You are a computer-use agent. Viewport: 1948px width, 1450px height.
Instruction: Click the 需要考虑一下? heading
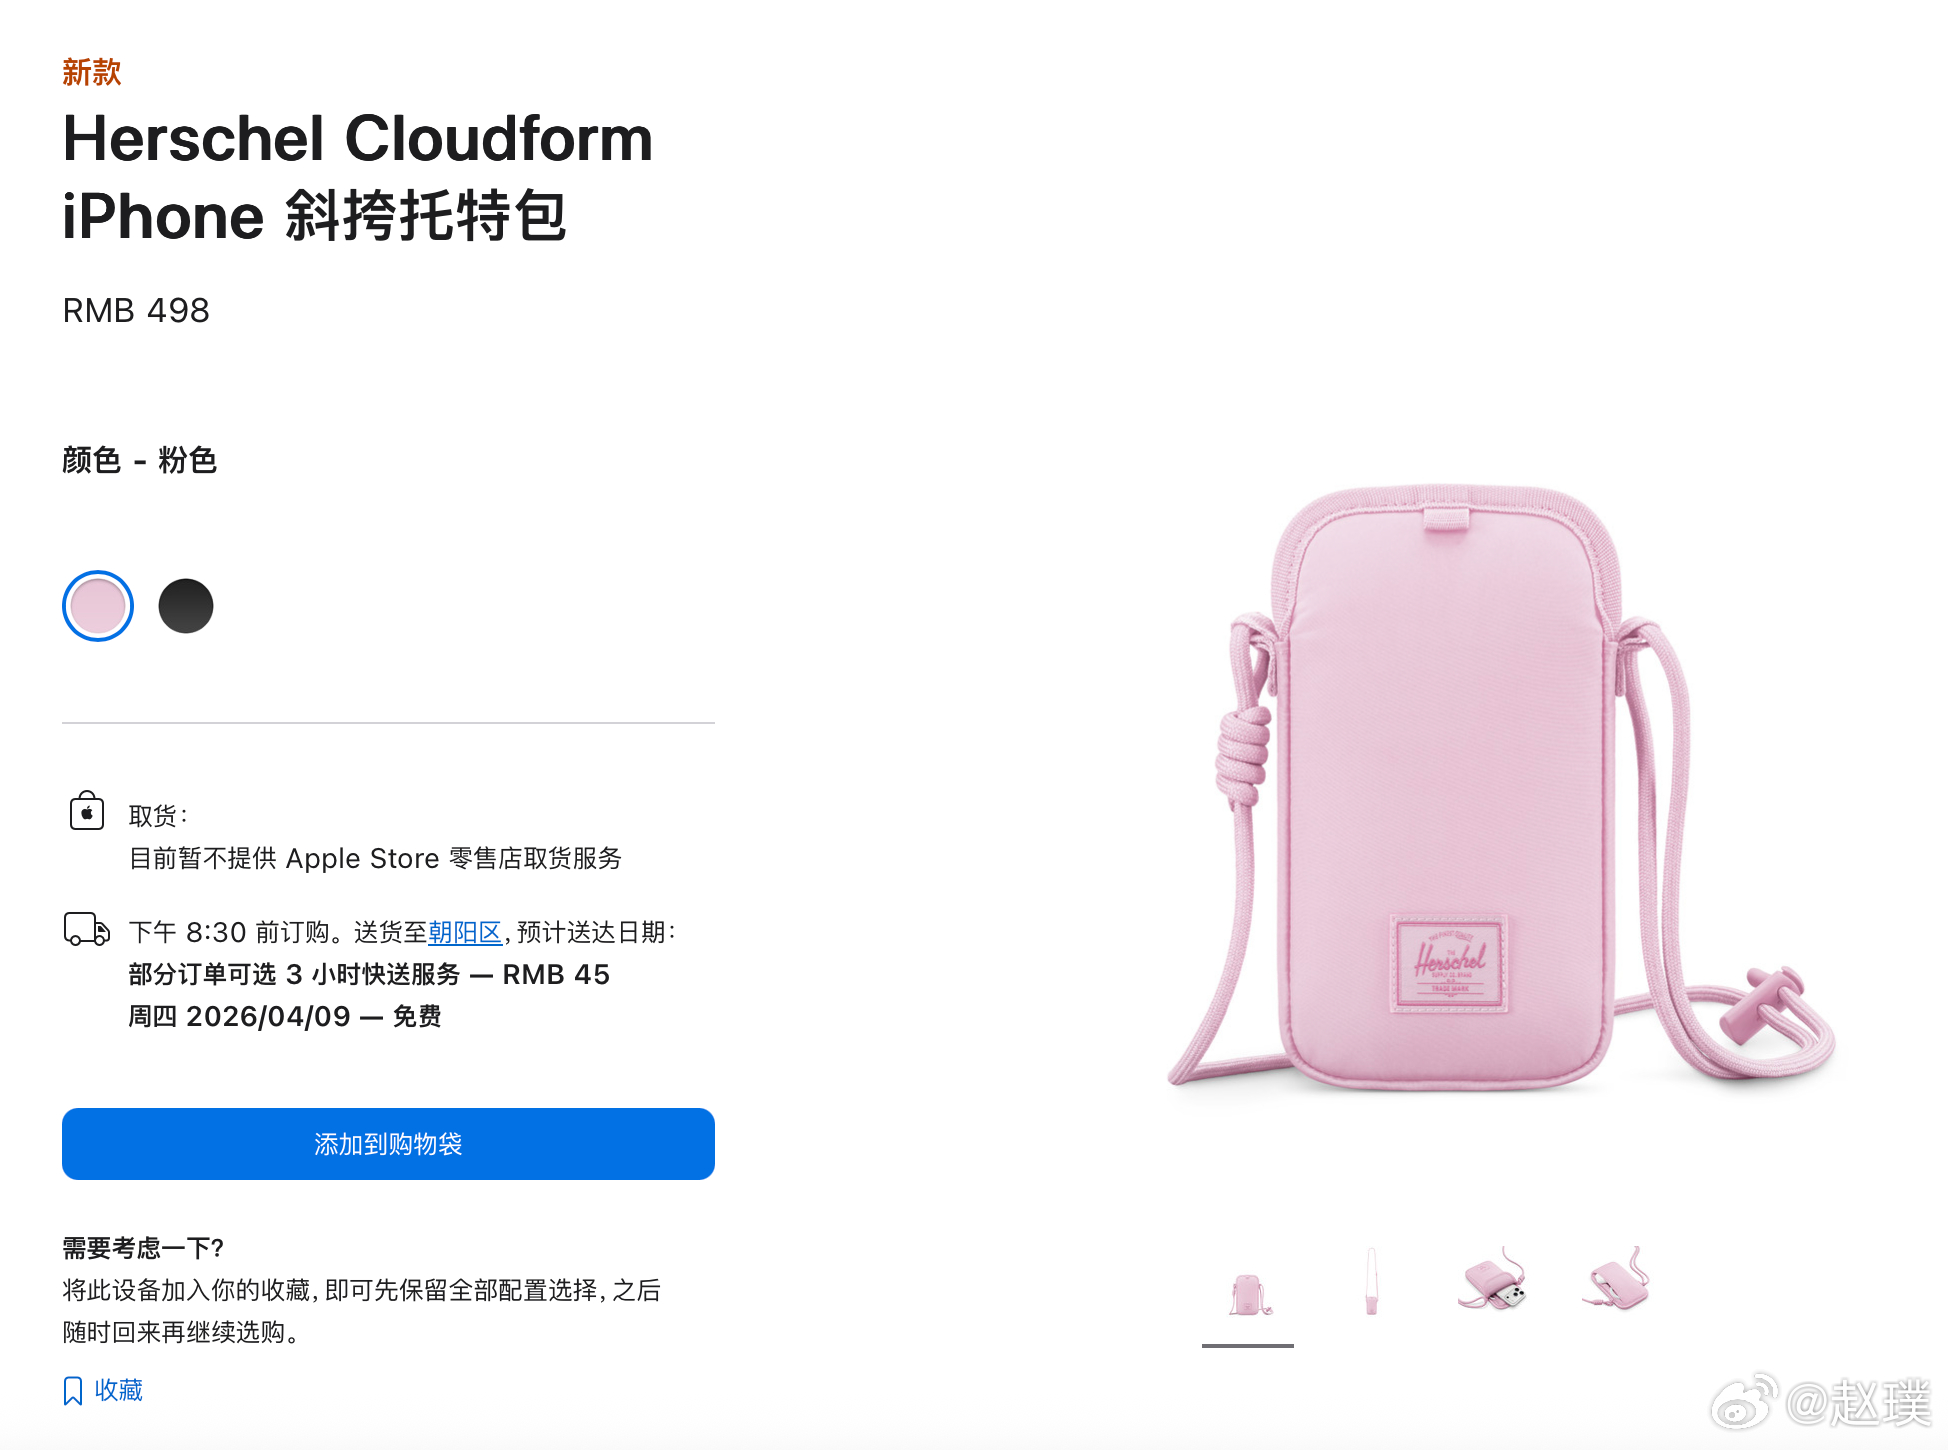143,1248
